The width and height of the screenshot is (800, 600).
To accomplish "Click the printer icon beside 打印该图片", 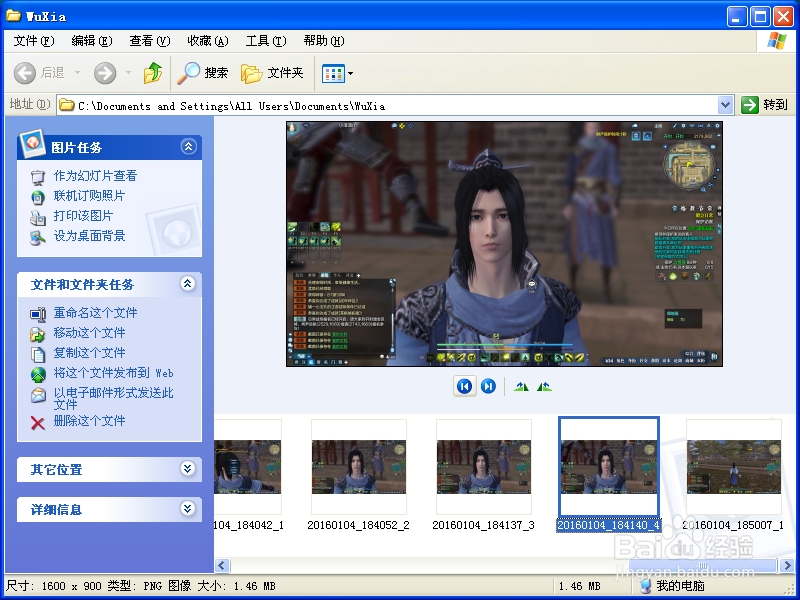I will (38, 217).
